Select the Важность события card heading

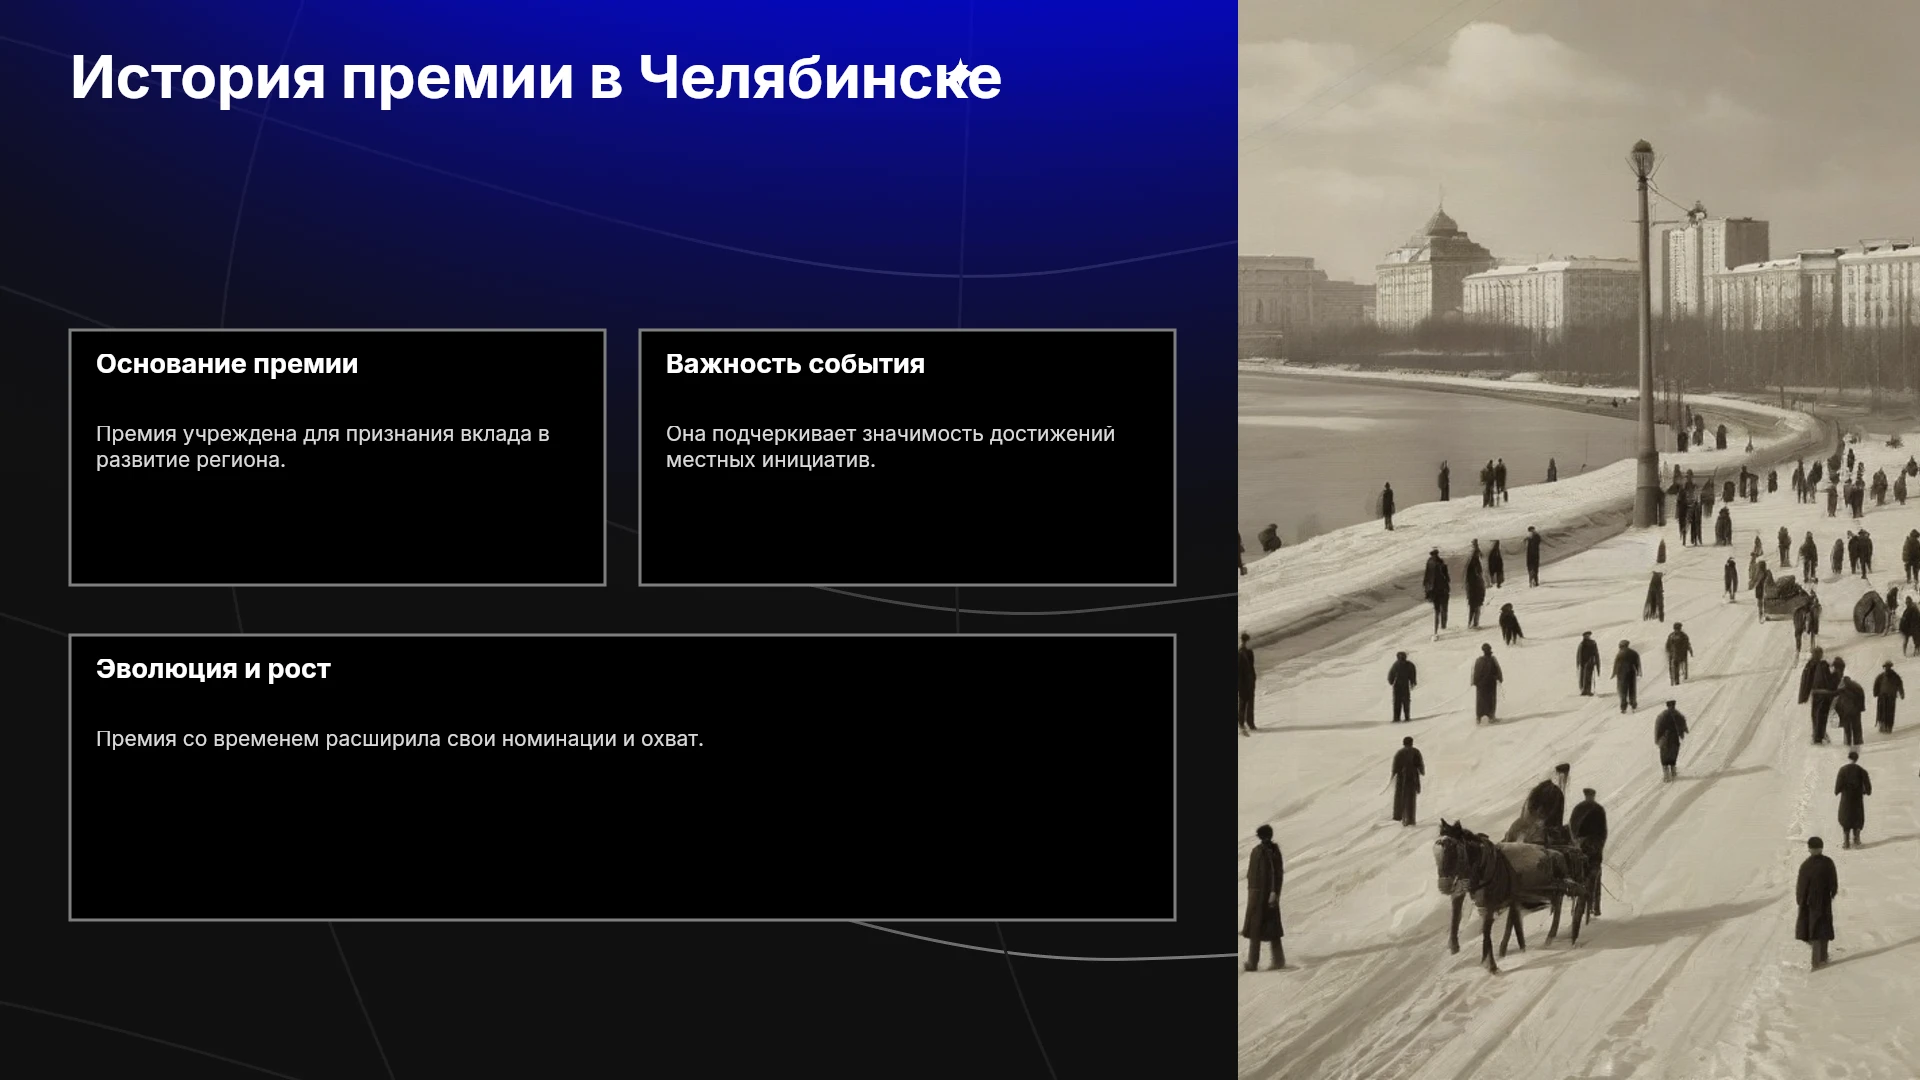(795, 364)
